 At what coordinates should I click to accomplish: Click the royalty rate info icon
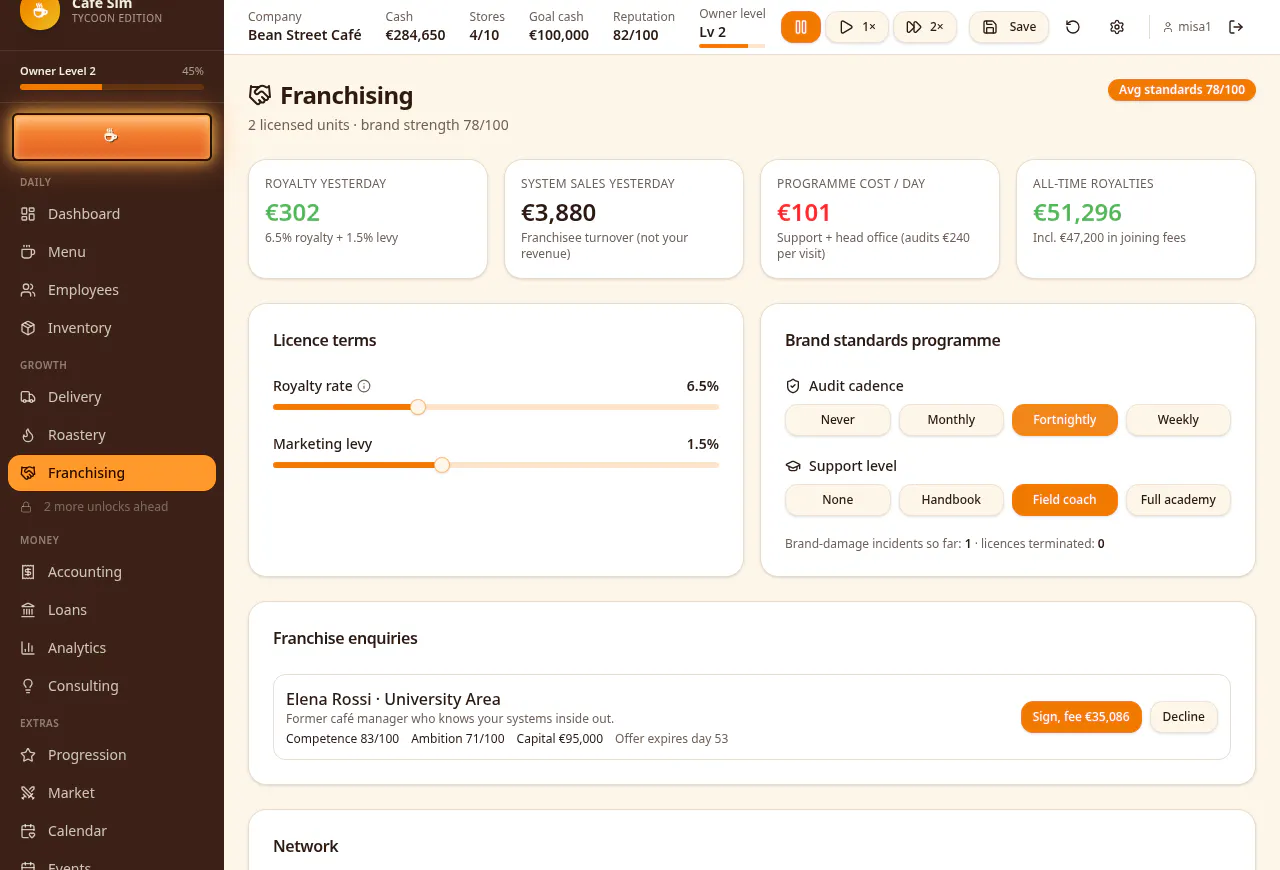(364, 386)
